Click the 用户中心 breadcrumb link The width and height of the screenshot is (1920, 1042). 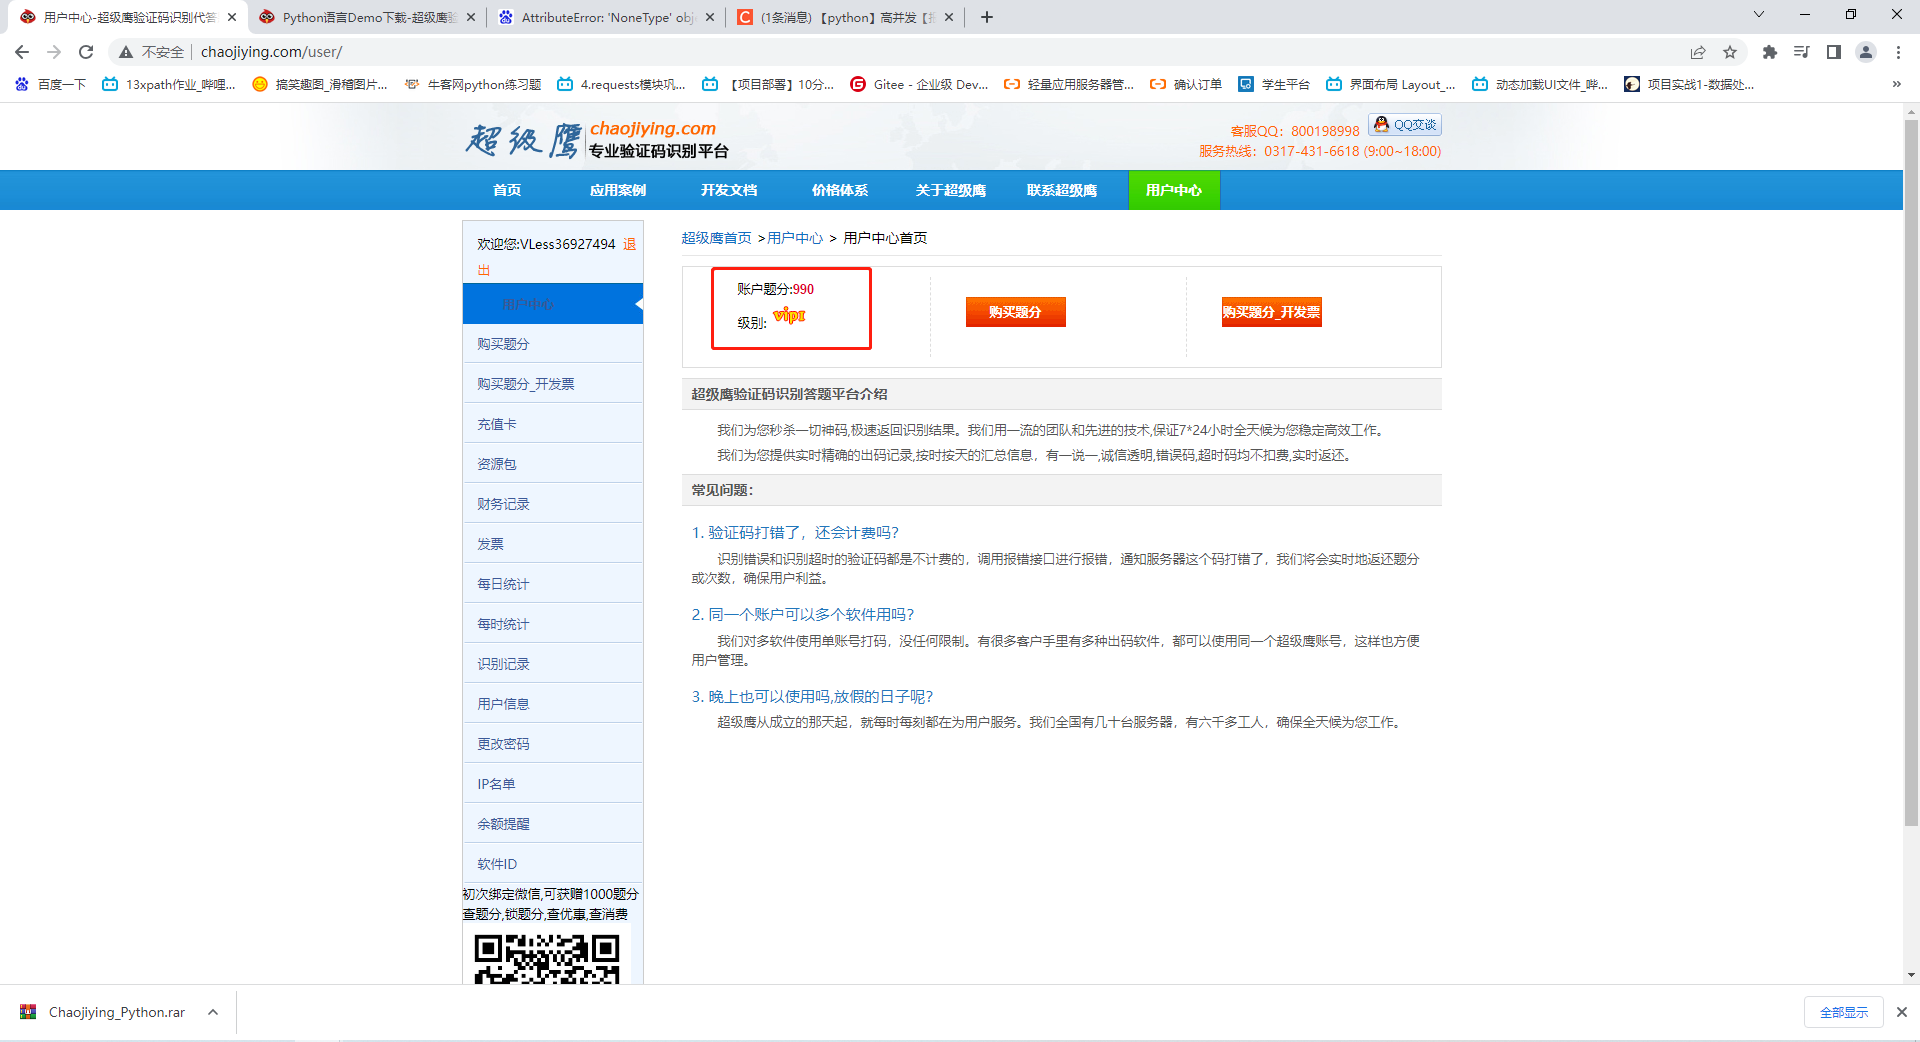pos(795,238)
